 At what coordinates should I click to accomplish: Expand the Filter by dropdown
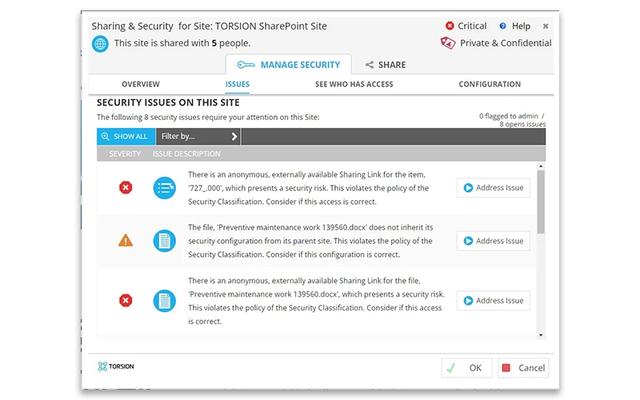click(x=199, y=136)
